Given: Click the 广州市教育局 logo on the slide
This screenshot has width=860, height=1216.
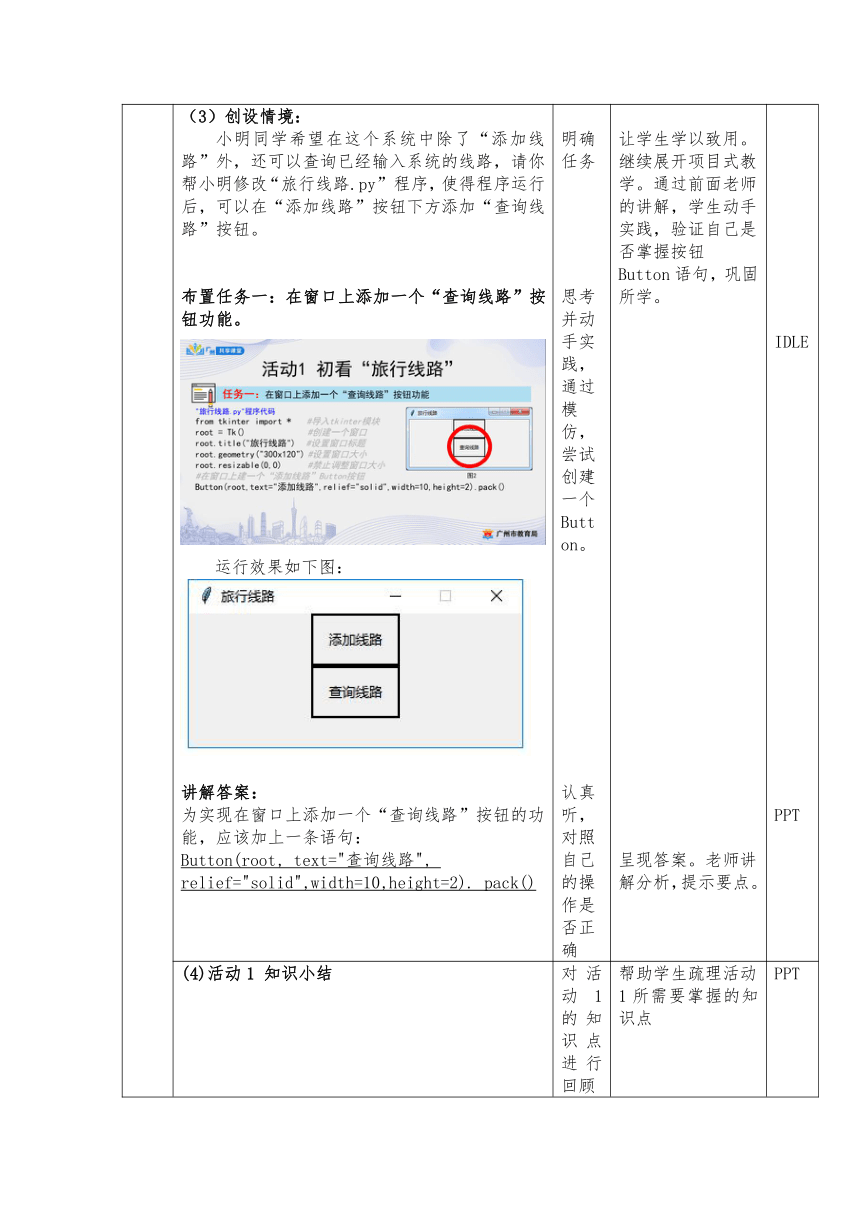Looking at the screenshot, I should [x=509, y=534].
